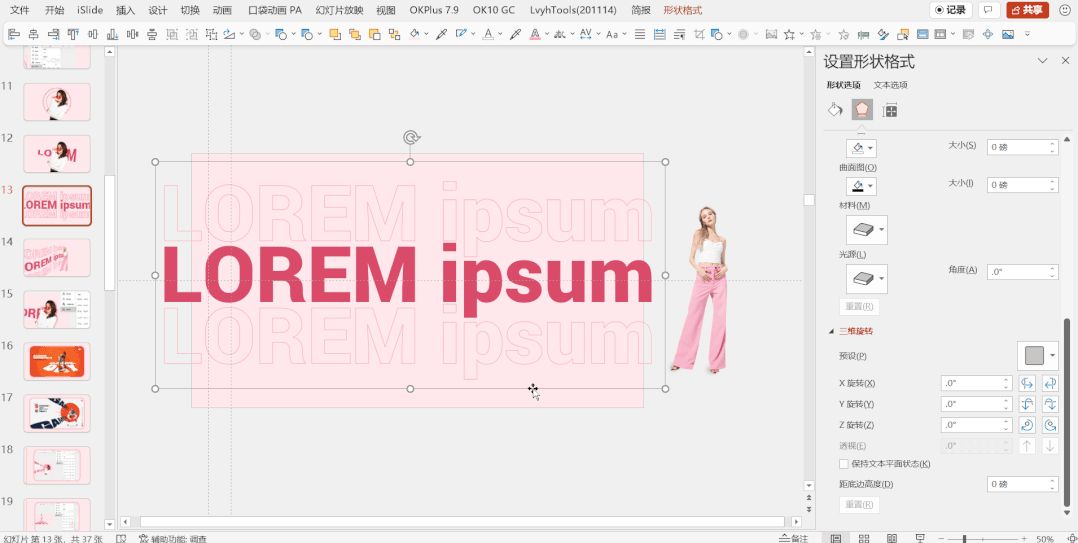Open the Size & Properties pane icon
The width and height of the screenshot is (1078, 543).
(x=890, y=110)
